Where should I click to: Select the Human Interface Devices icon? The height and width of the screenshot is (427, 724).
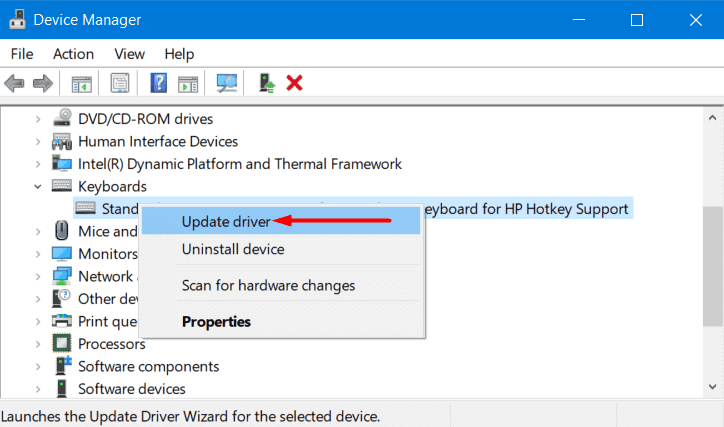pos(62,141)
